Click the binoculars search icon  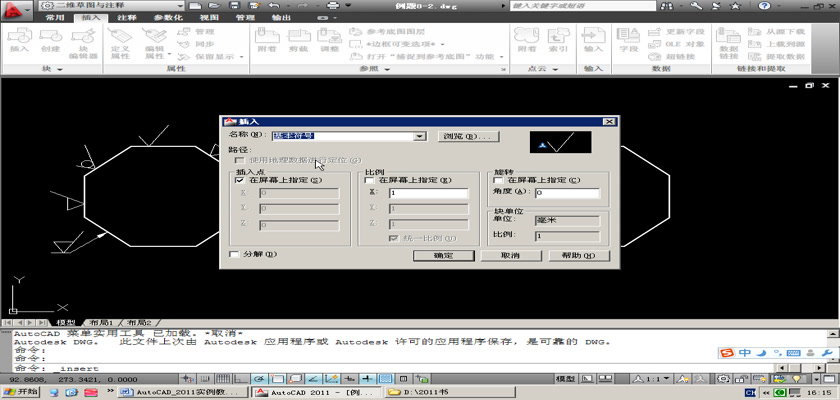click(x=668, y=6)
